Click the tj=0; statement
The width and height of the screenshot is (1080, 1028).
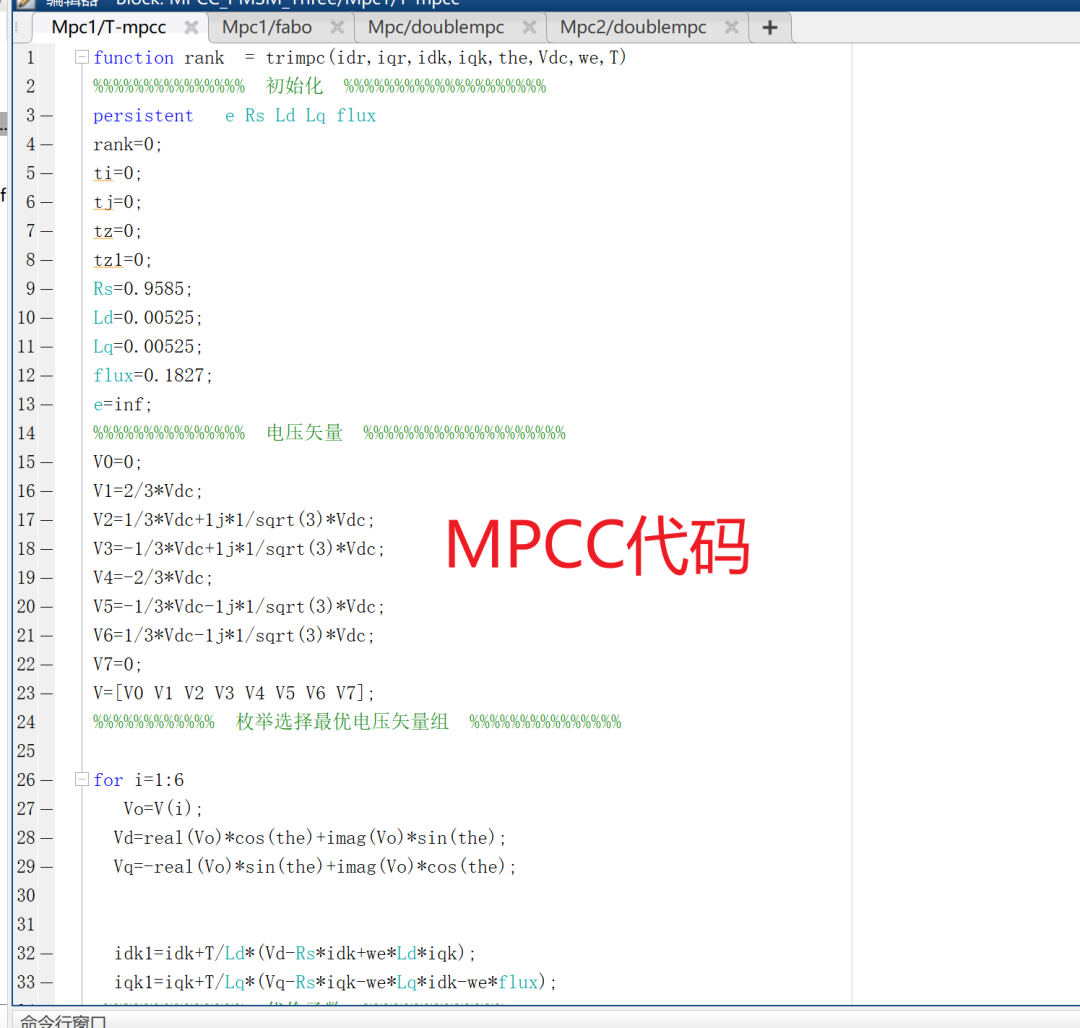(117, 202)
